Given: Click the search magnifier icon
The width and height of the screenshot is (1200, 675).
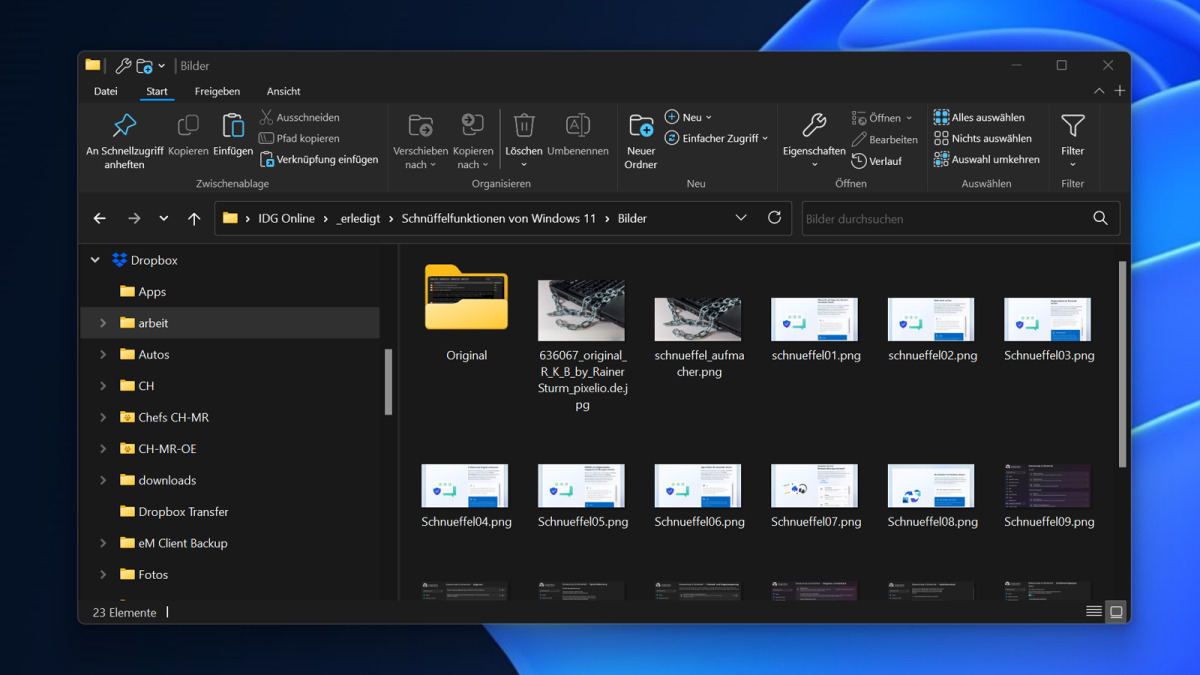Looking at the screenshot, I should tap(1101, 218).
